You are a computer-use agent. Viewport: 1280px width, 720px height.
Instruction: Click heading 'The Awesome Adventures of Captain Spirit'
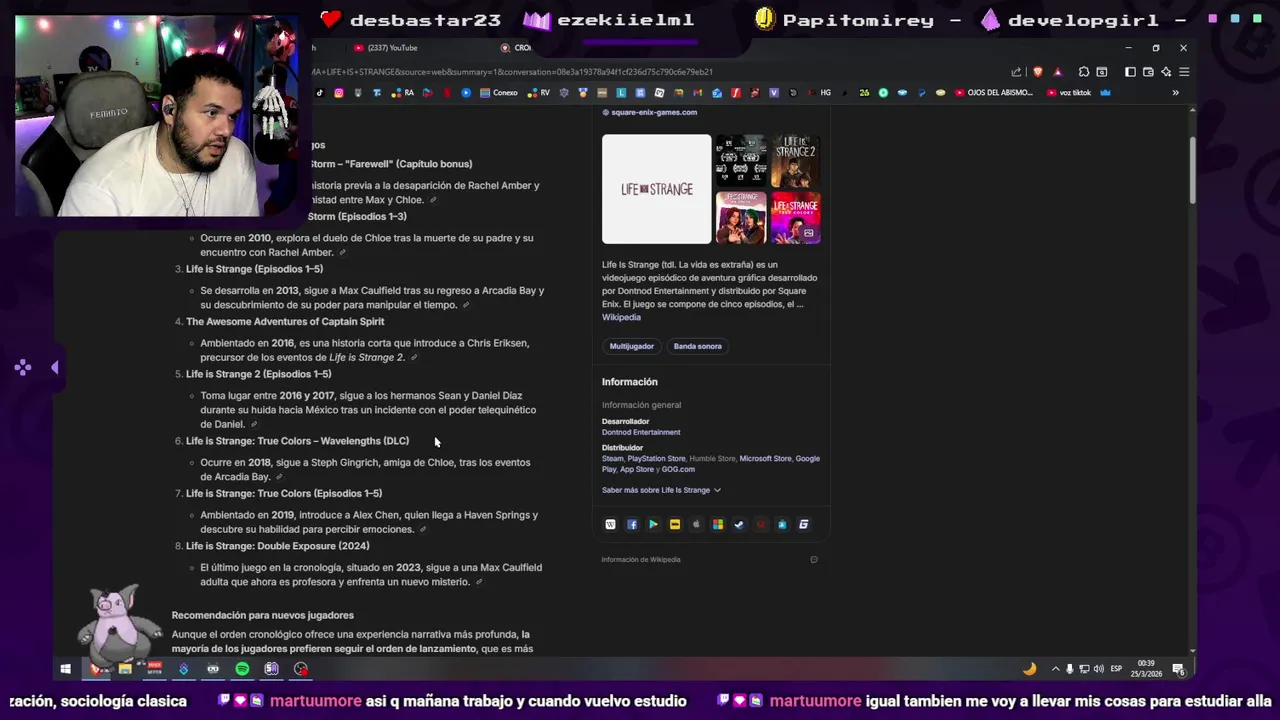click(x=285, y=322)
